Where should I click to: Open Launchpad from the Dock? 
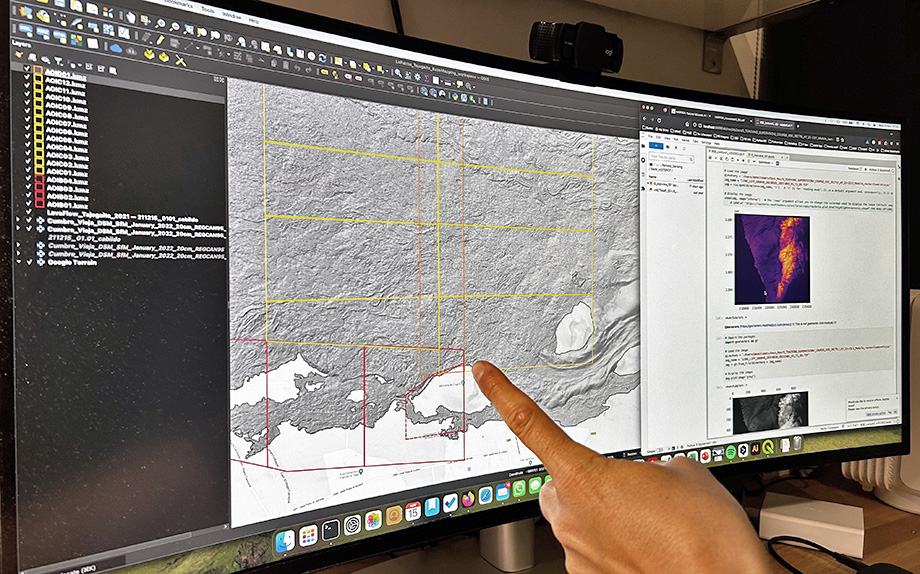309,536
